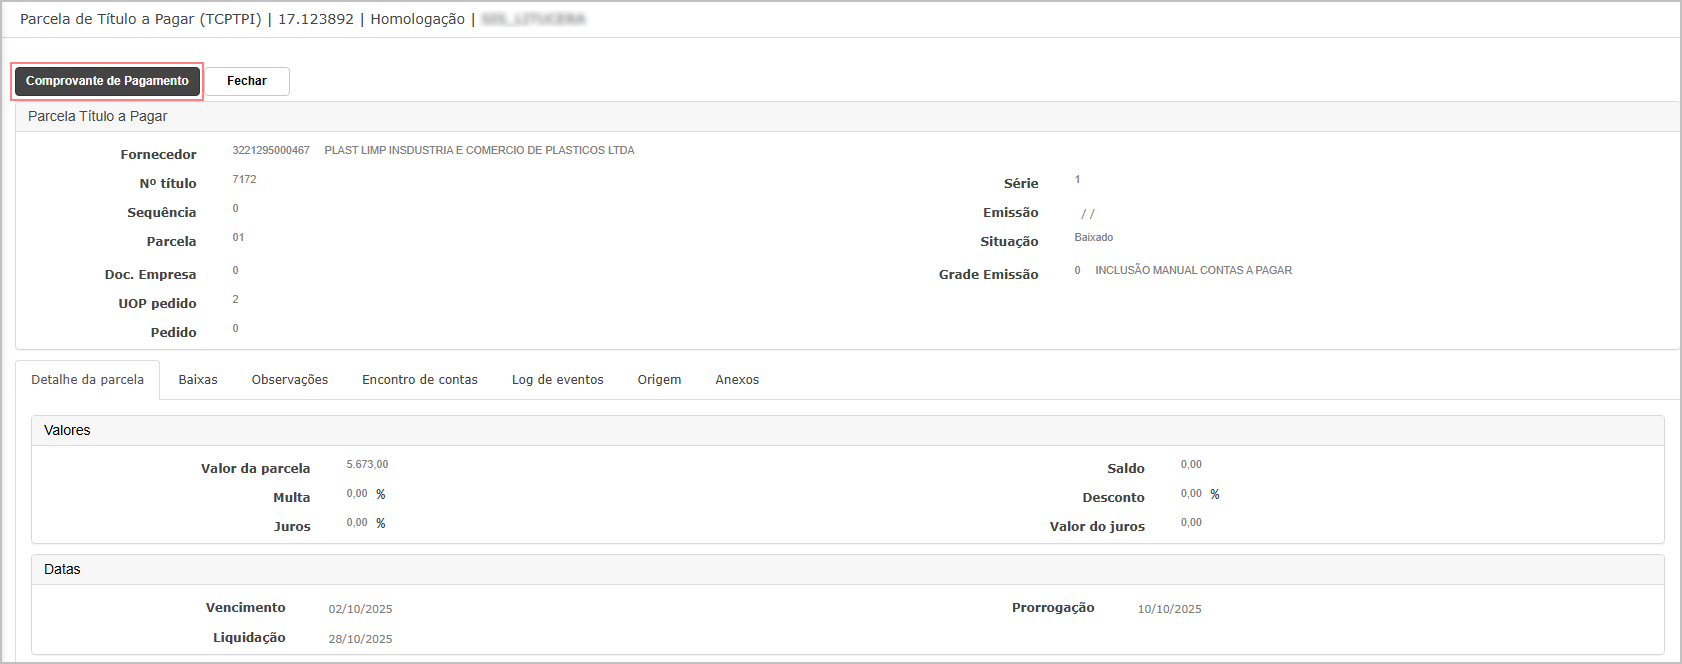
Task: Collapse the Datas panel header
Action: point(62,570)
